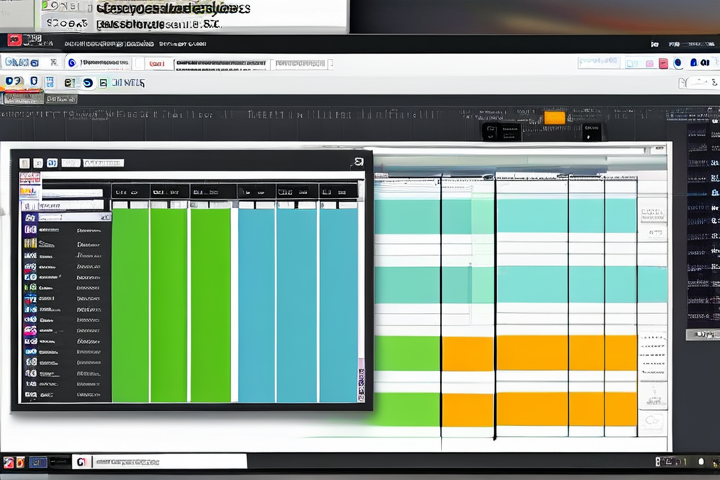Image resolution: width=720 pixels, height=480 pixels.
Task: Click the orange marker on the dark timeline
Action: coord(554,118)
